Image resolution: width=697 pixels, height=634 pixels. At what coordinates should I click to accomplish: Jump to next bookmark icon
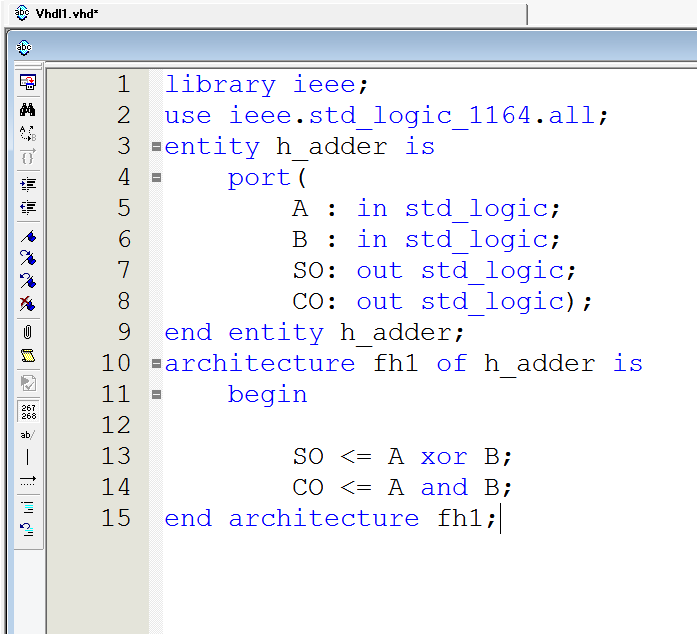(28, 258)
